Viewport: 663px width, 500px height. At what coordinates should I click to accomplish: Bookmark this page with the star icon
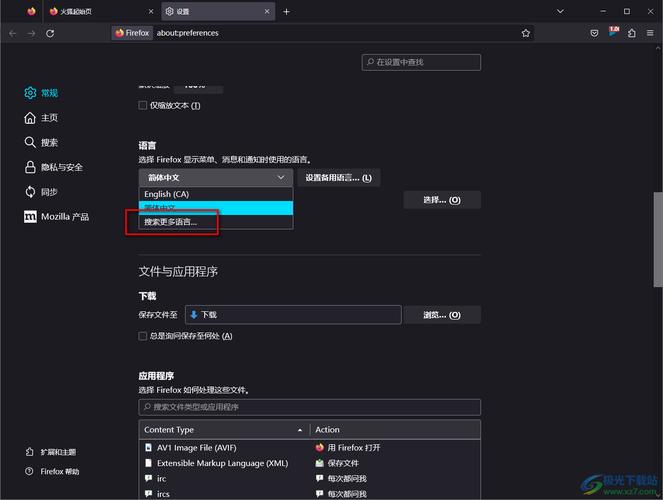point(526,33)
